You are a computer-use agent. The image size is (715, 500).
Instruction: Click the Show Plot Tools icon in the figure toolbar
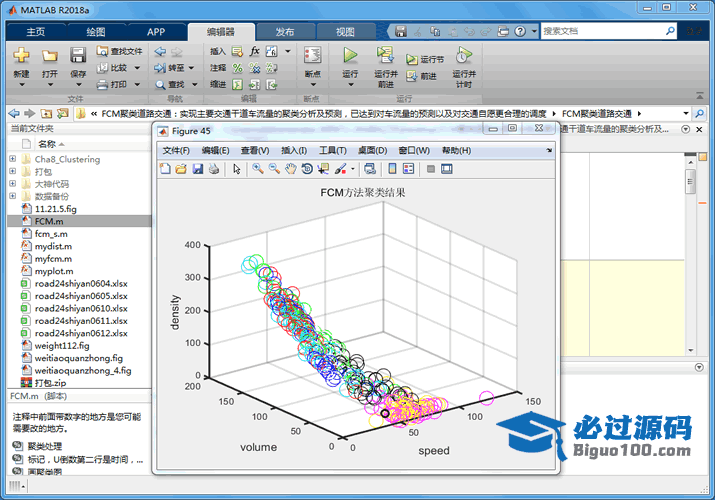tap(447, 169)
